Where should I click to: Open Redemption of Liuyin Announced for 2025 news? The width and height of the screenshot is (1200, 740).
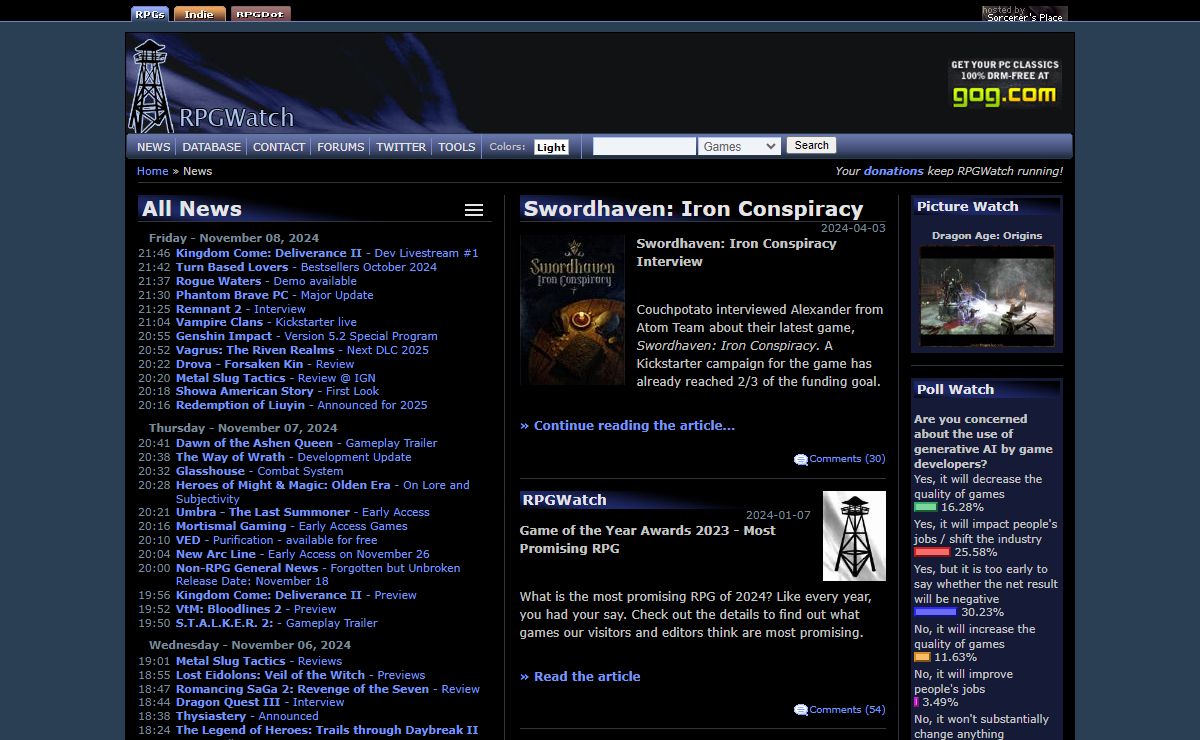(302, 405)
